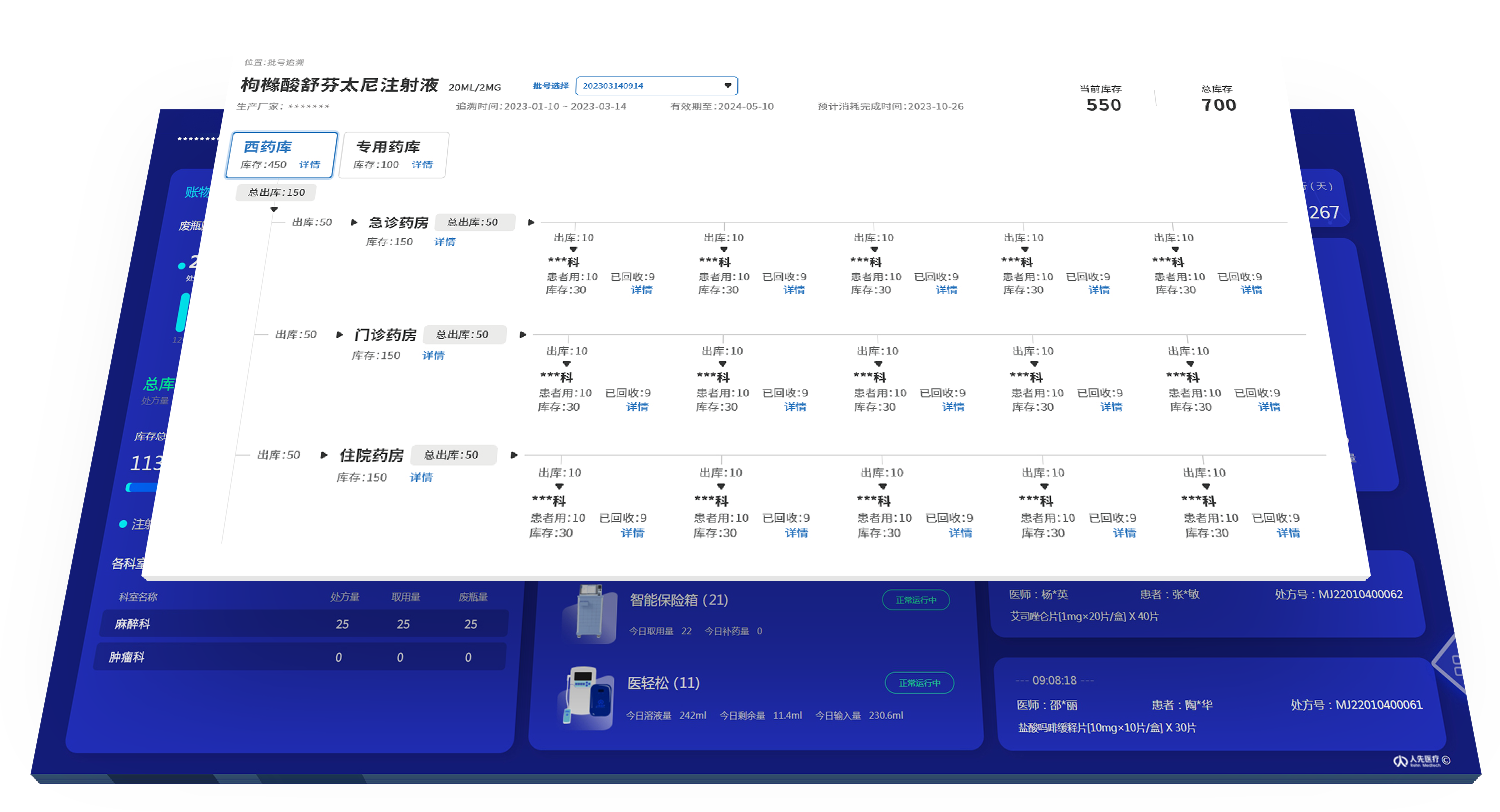This screenshot has height=812, width=1500.
Task: Click the 医轻松 (11) title
Action: point(664,684)
